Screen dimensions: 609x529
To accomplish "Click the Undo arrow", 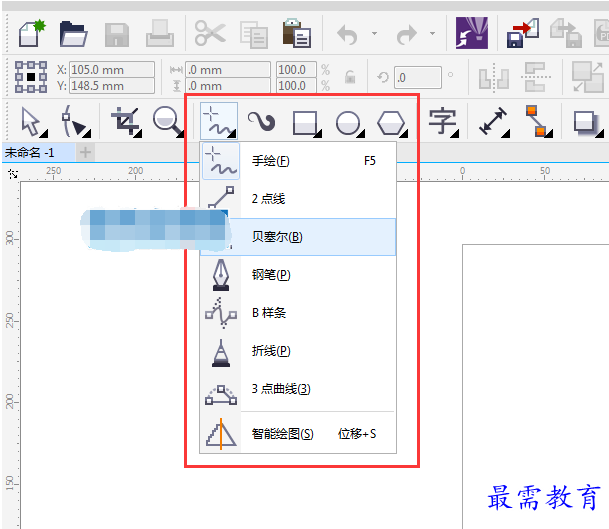I will pos(347,35).
